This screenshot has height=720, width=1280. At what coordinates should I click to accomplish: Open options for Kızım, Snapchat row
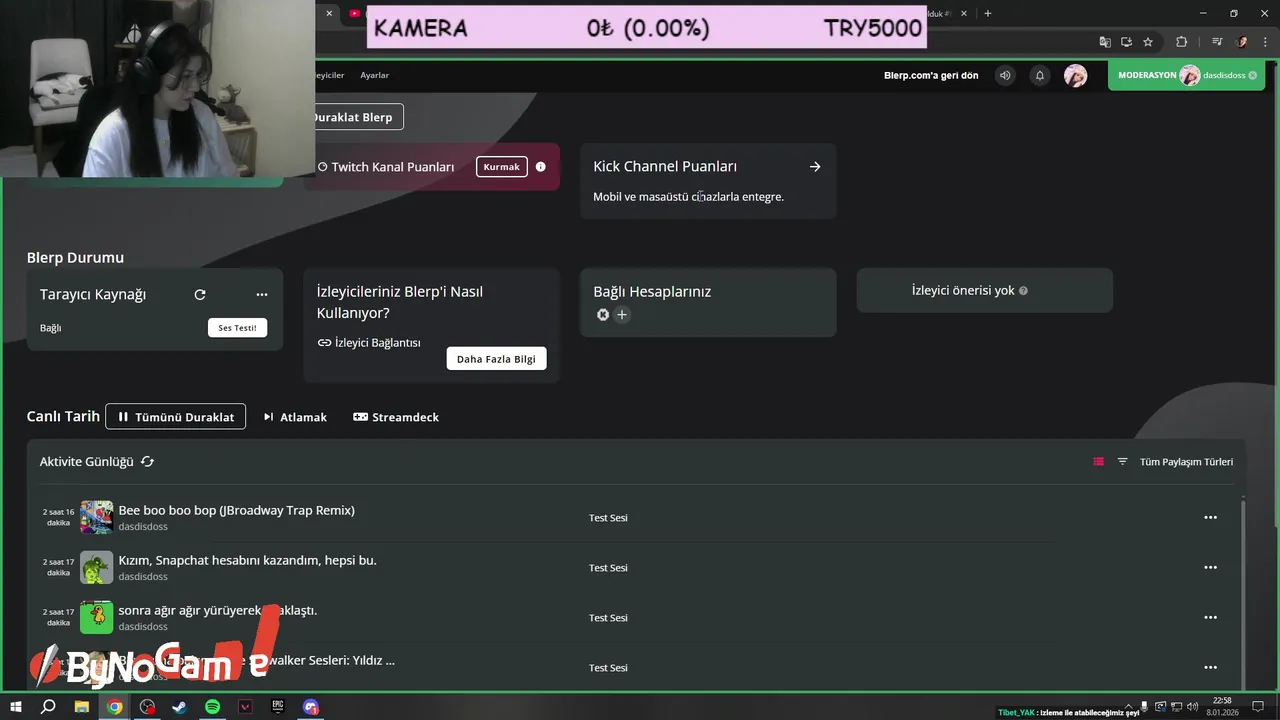[1211, 568]
